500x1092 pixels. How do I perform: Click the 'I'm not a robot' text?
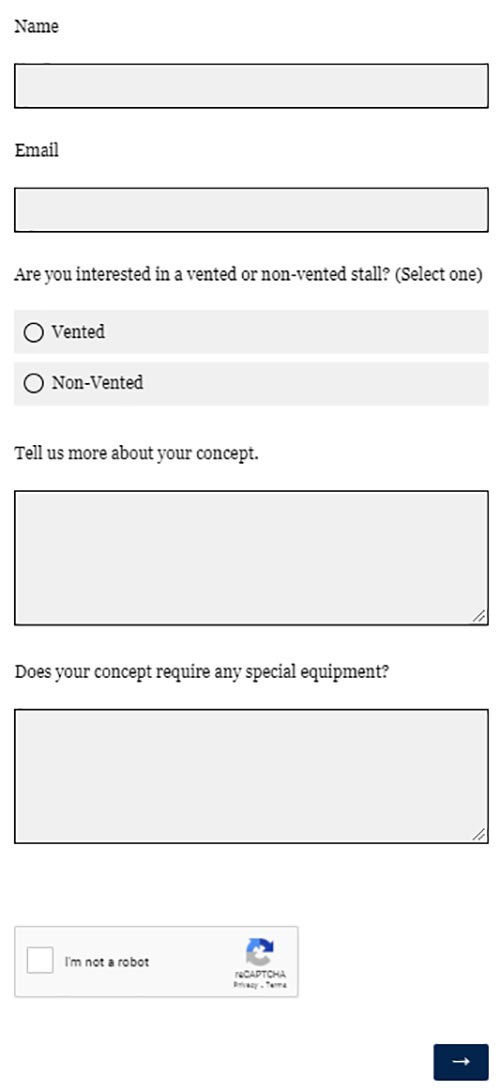tap(107, 962)
